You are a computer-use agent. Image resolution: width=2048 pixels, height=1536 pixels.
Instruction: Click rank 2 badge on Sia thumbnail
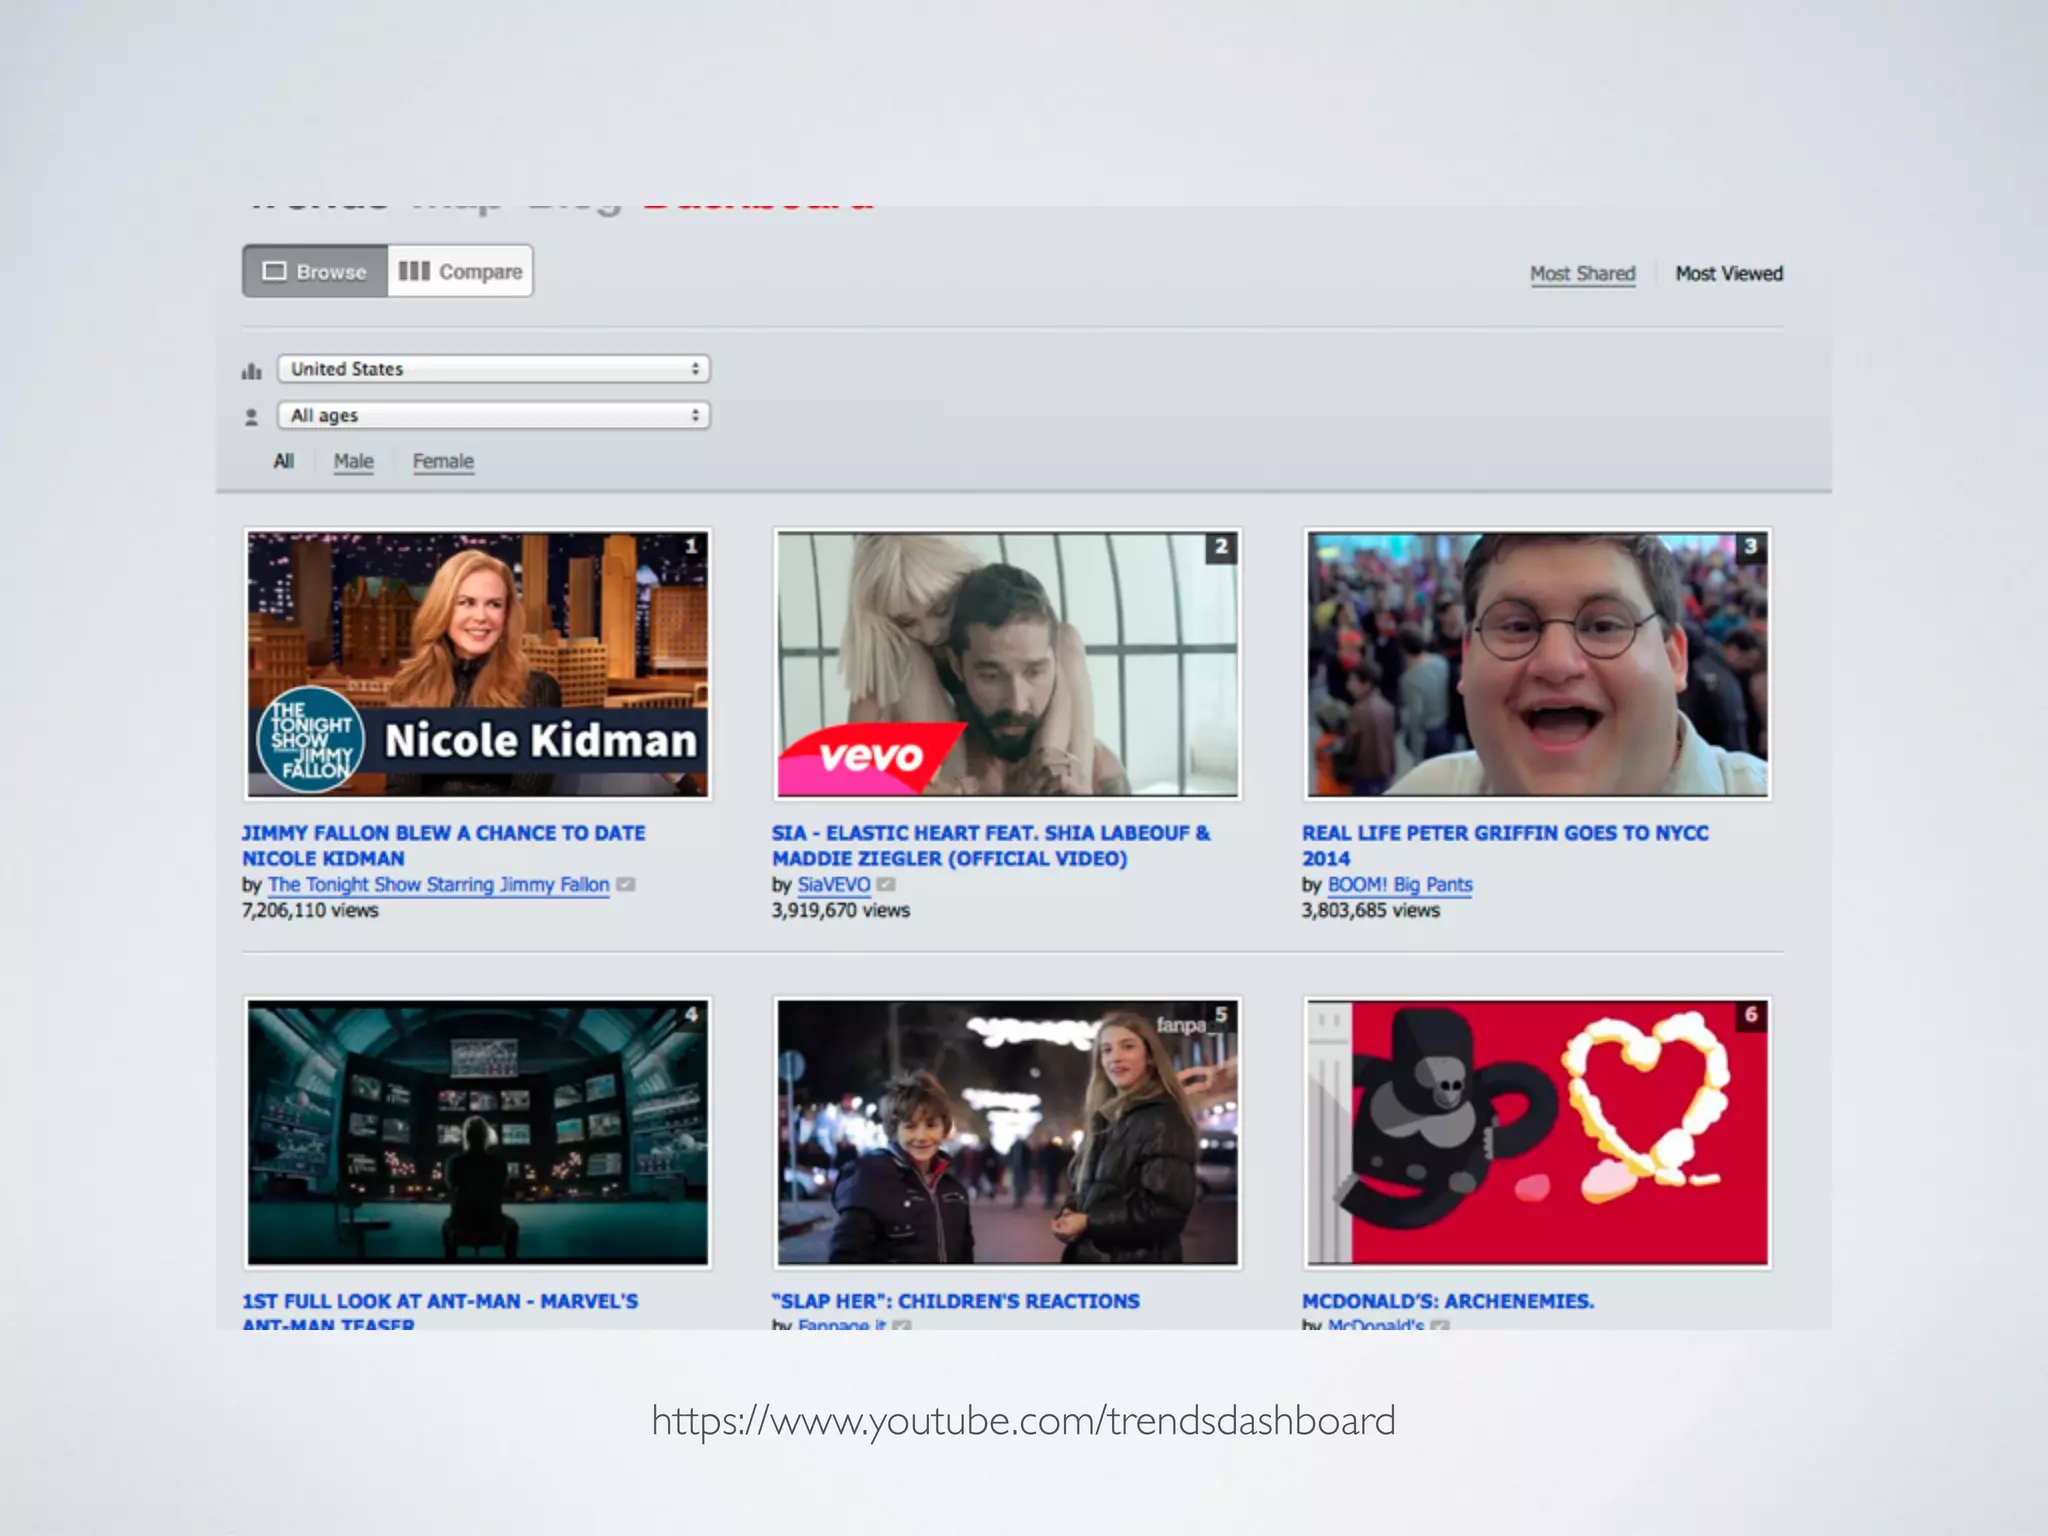(1221, 547)
